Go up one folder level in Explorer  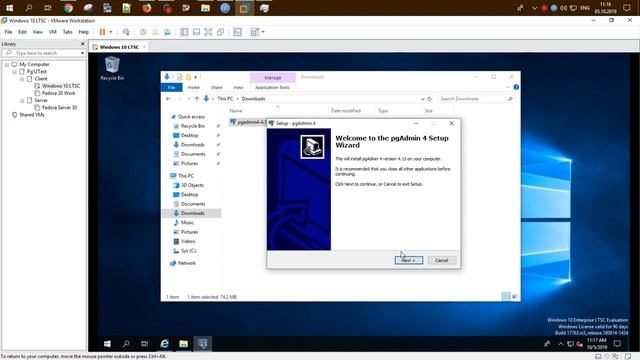(x=196, y=99)
